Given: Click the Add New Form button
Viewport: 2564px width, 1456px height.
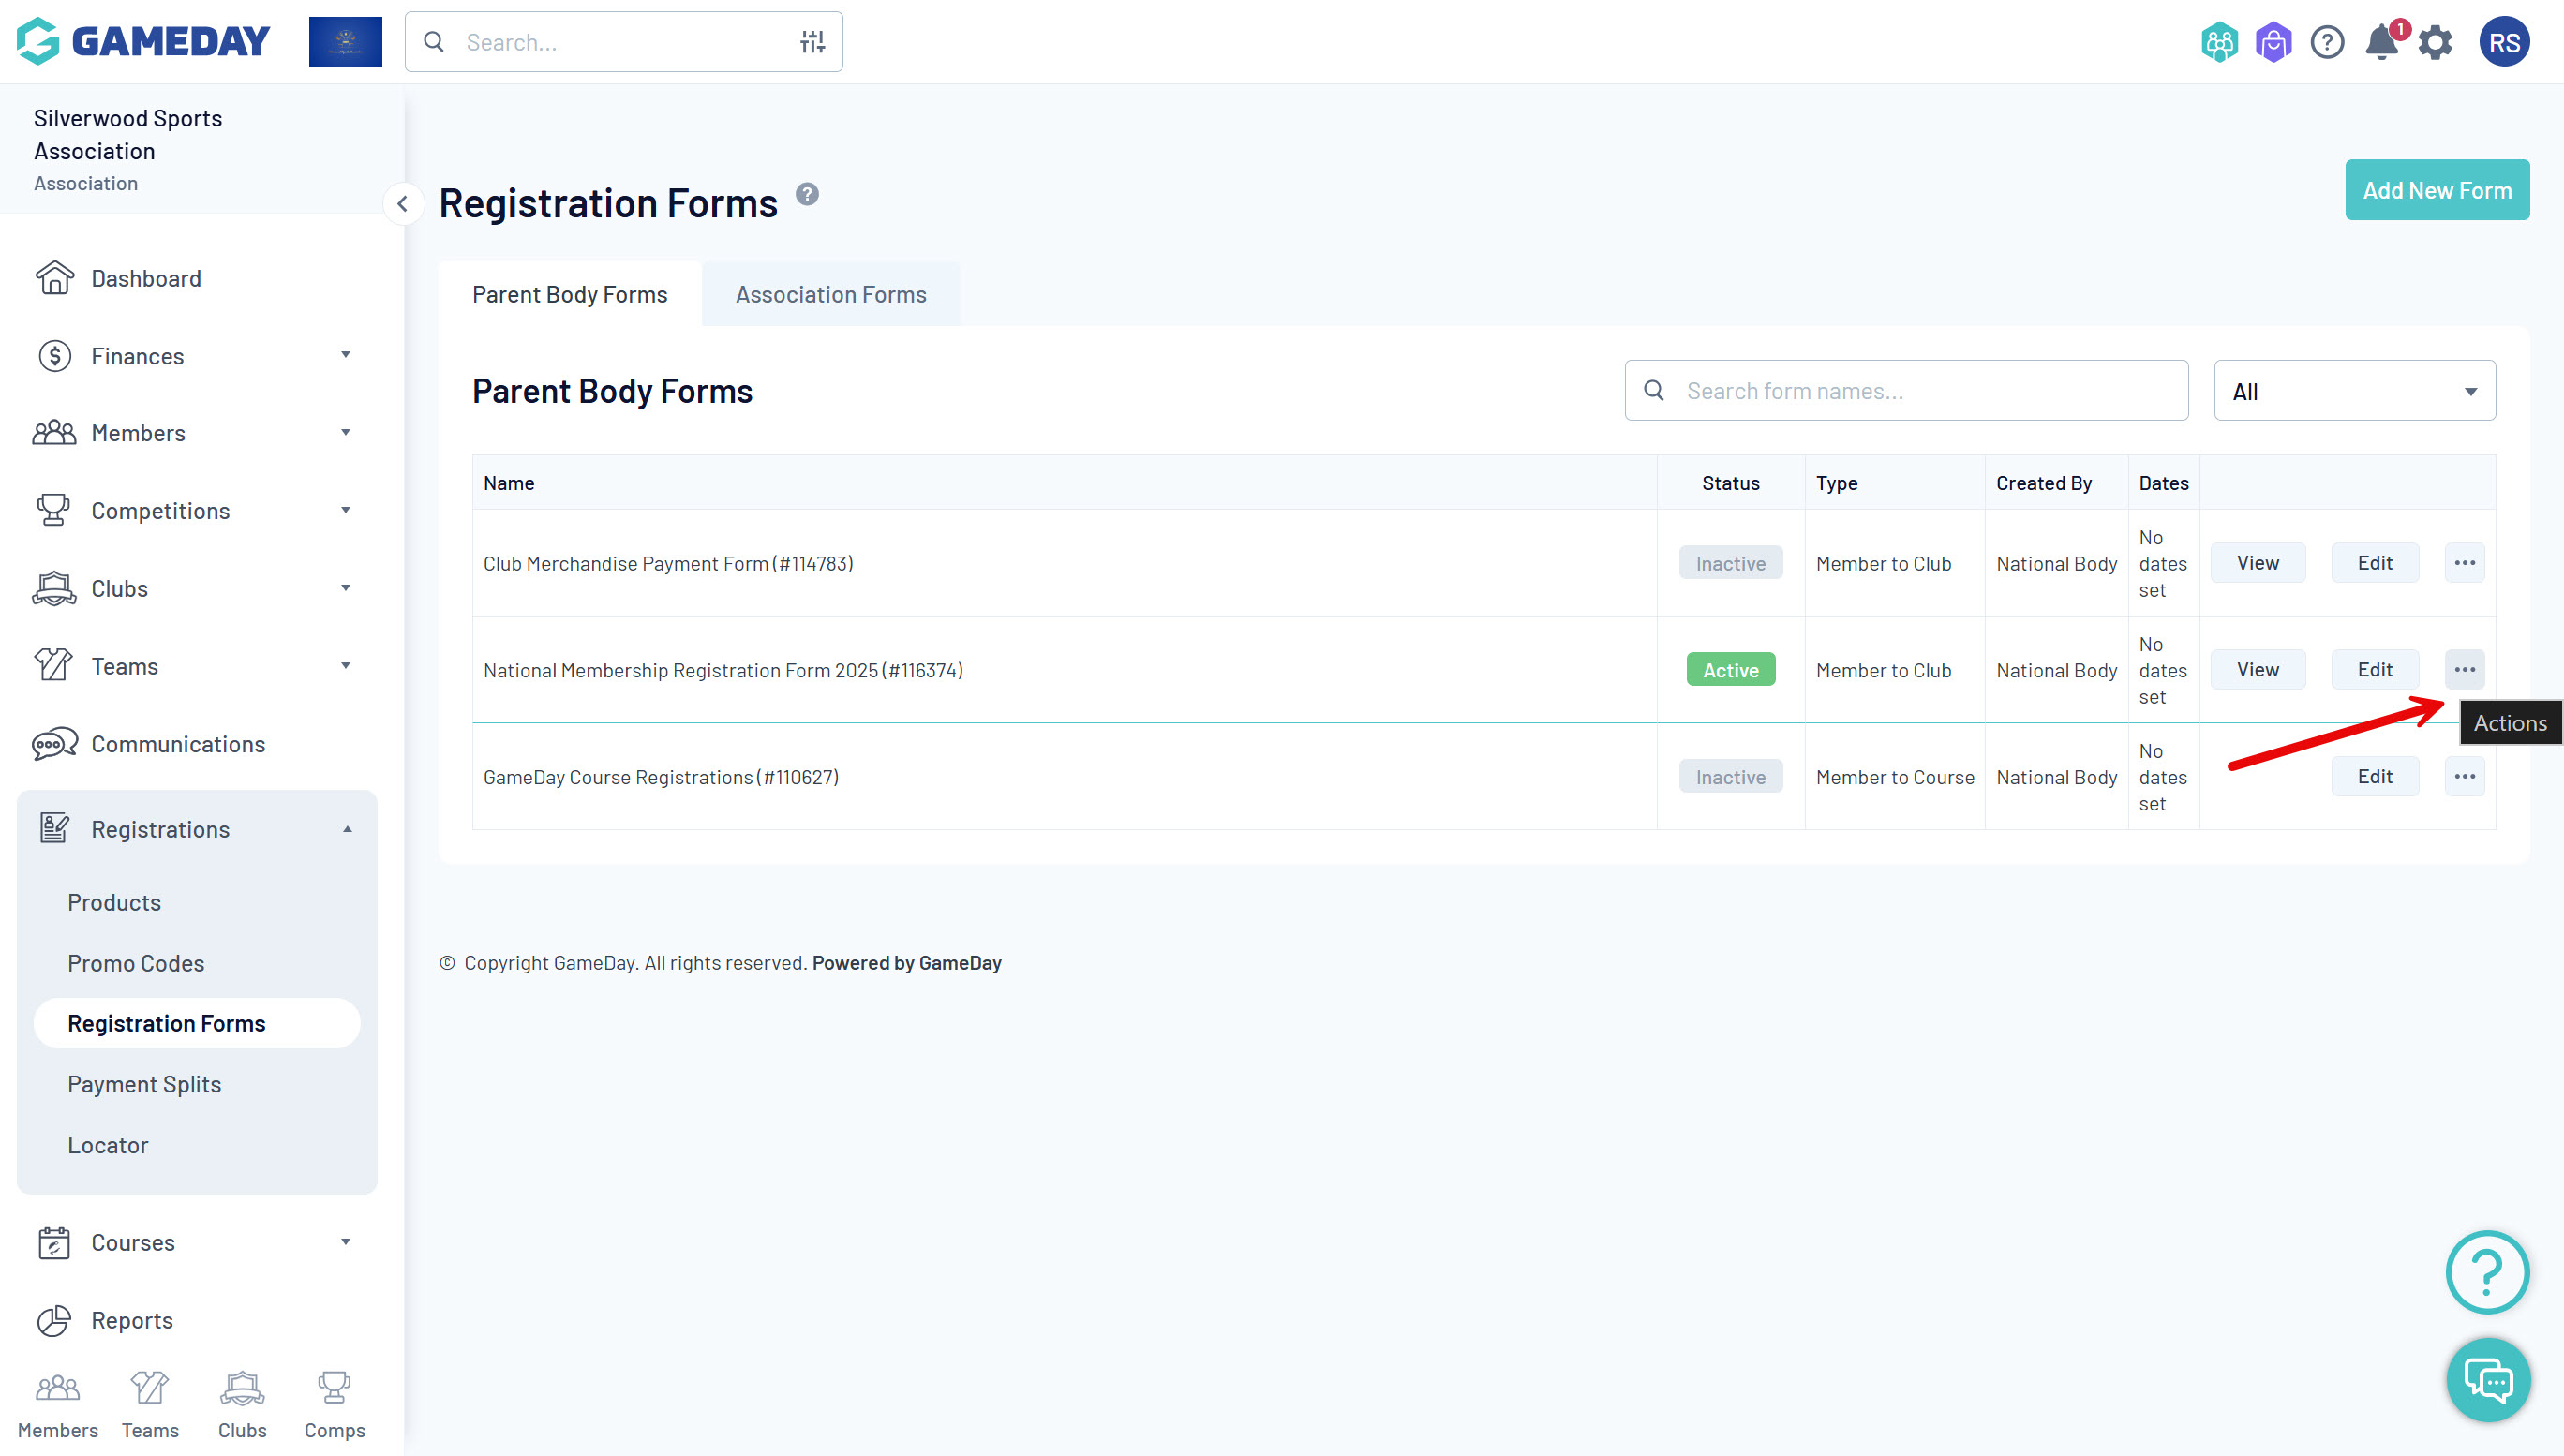Looking at the screenshot, I should [2436, 190].
